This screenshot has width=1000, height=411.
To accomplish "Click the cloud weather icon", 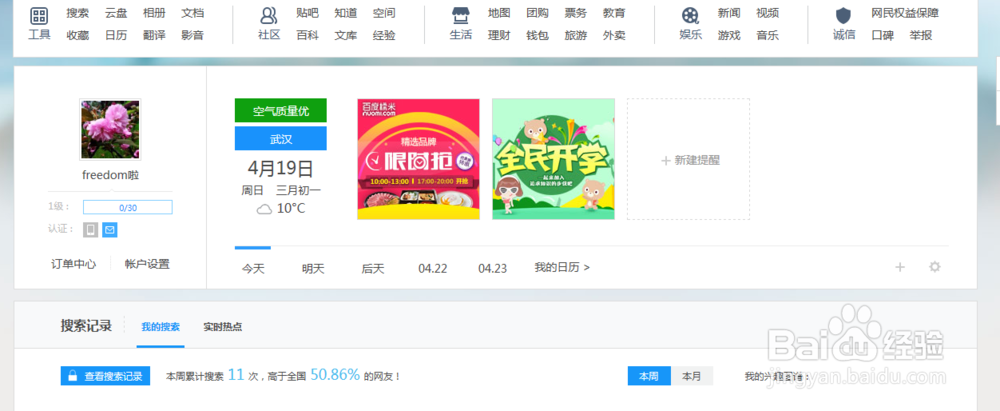I will (x=264, y=209).
